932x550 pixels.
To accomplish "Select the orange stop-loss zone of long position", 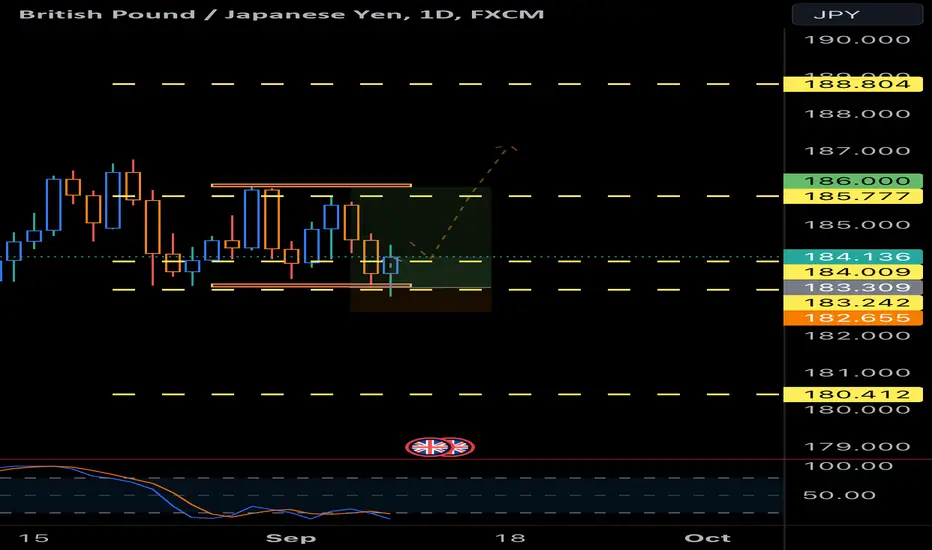I will tap(421, 300).
